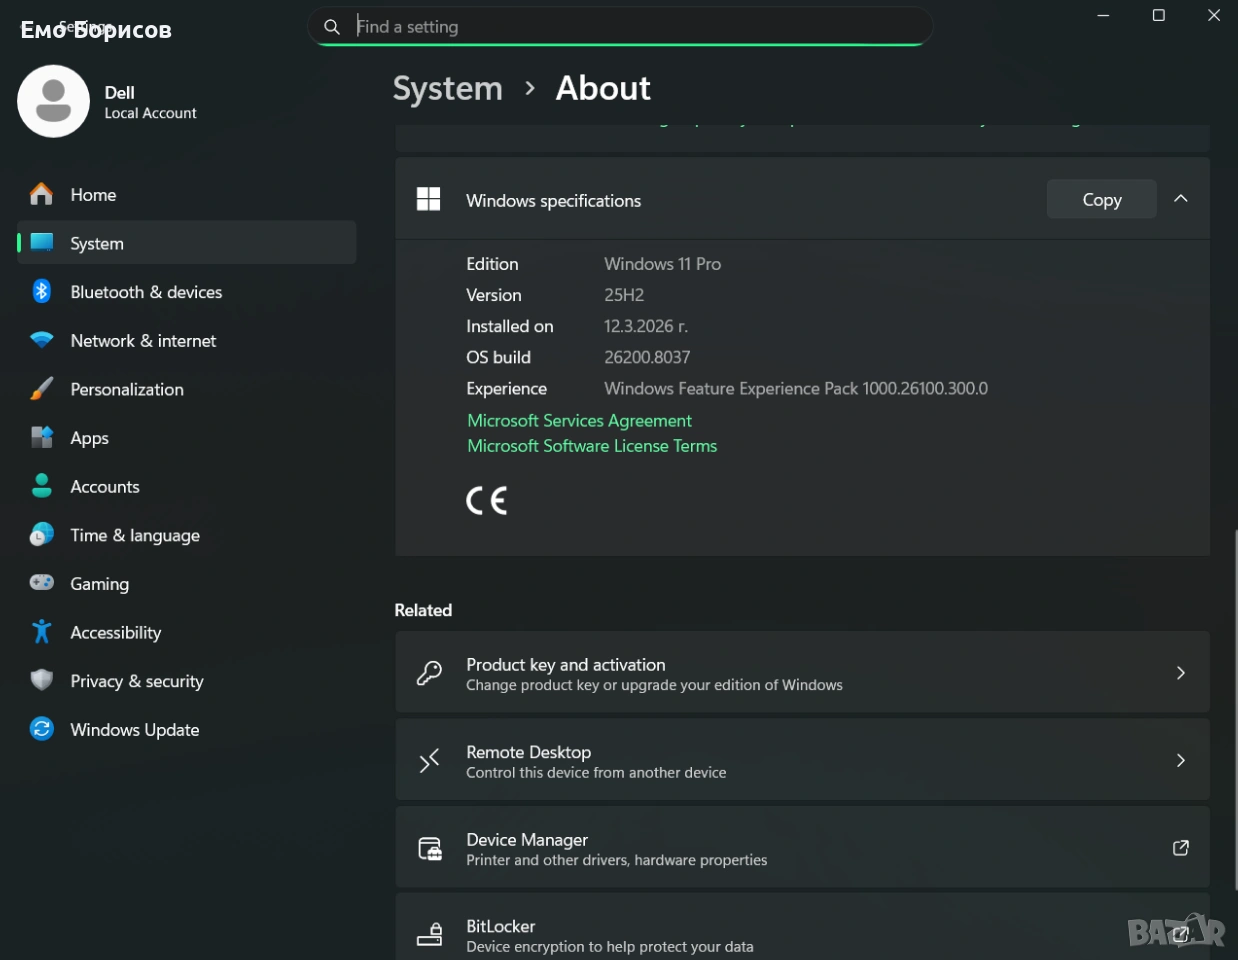
Task: Navigate back to System breadcrumb
Action: (447, 89)
